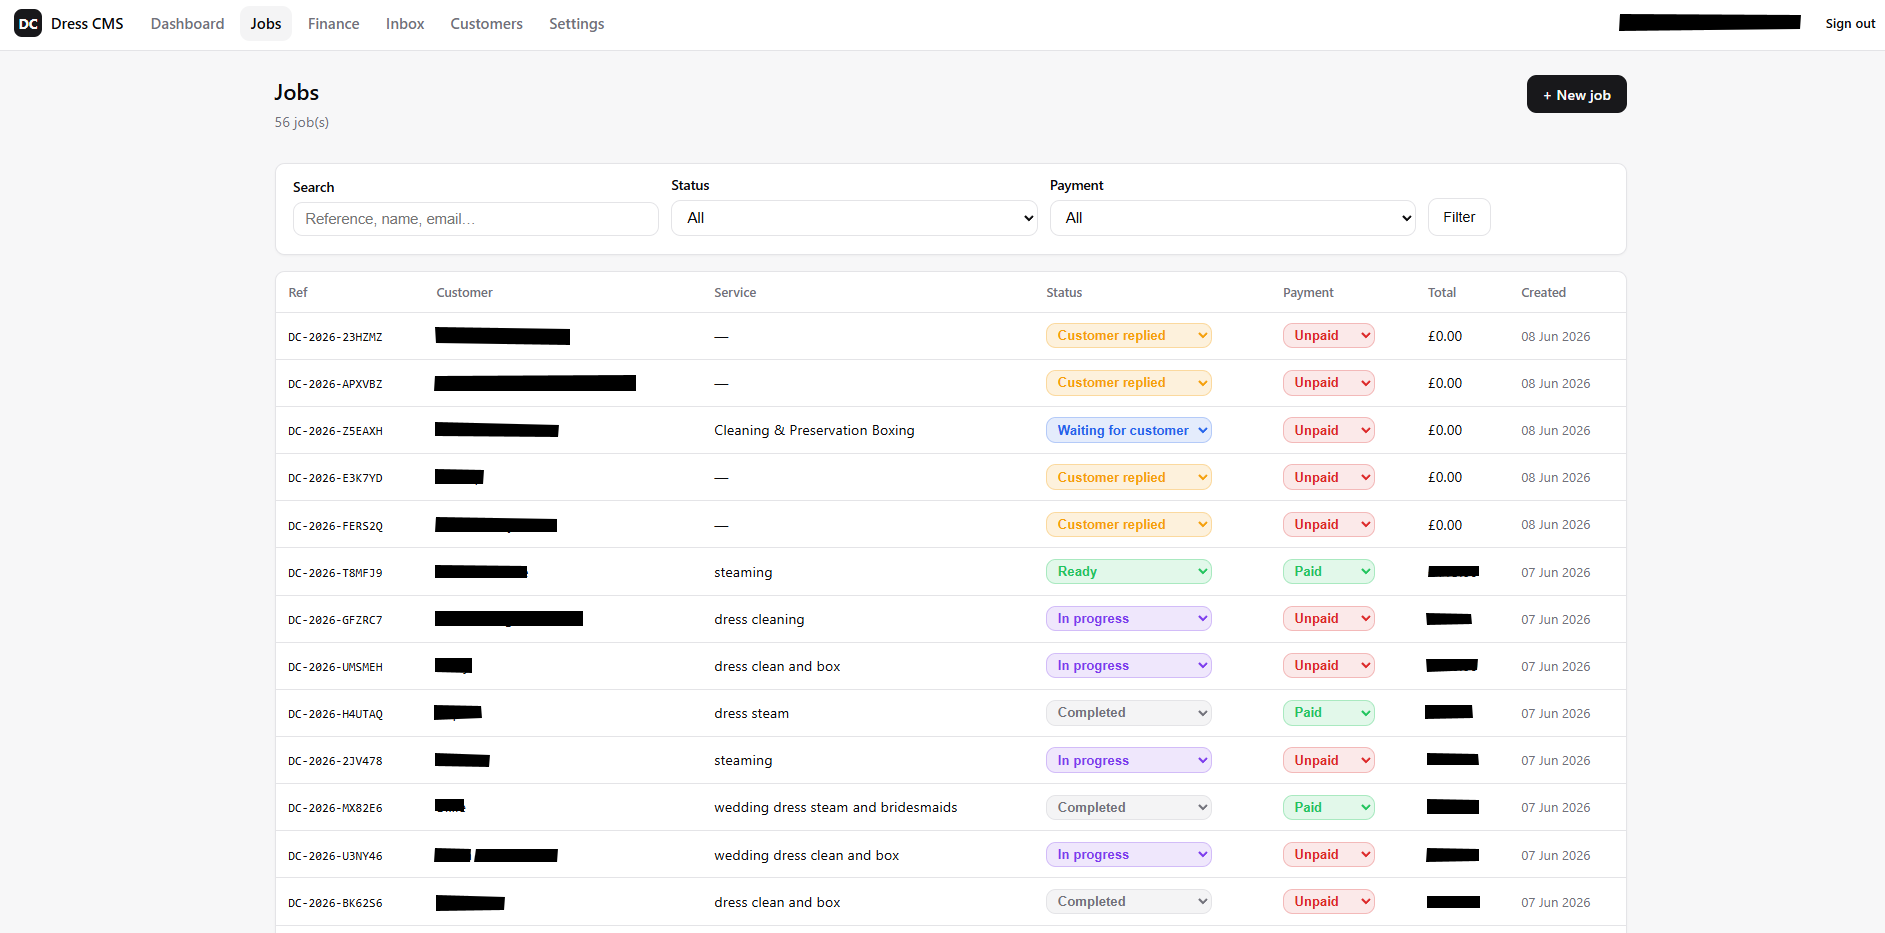Open job reference DC-2026-APXVBZ

[x=335, y=384]
